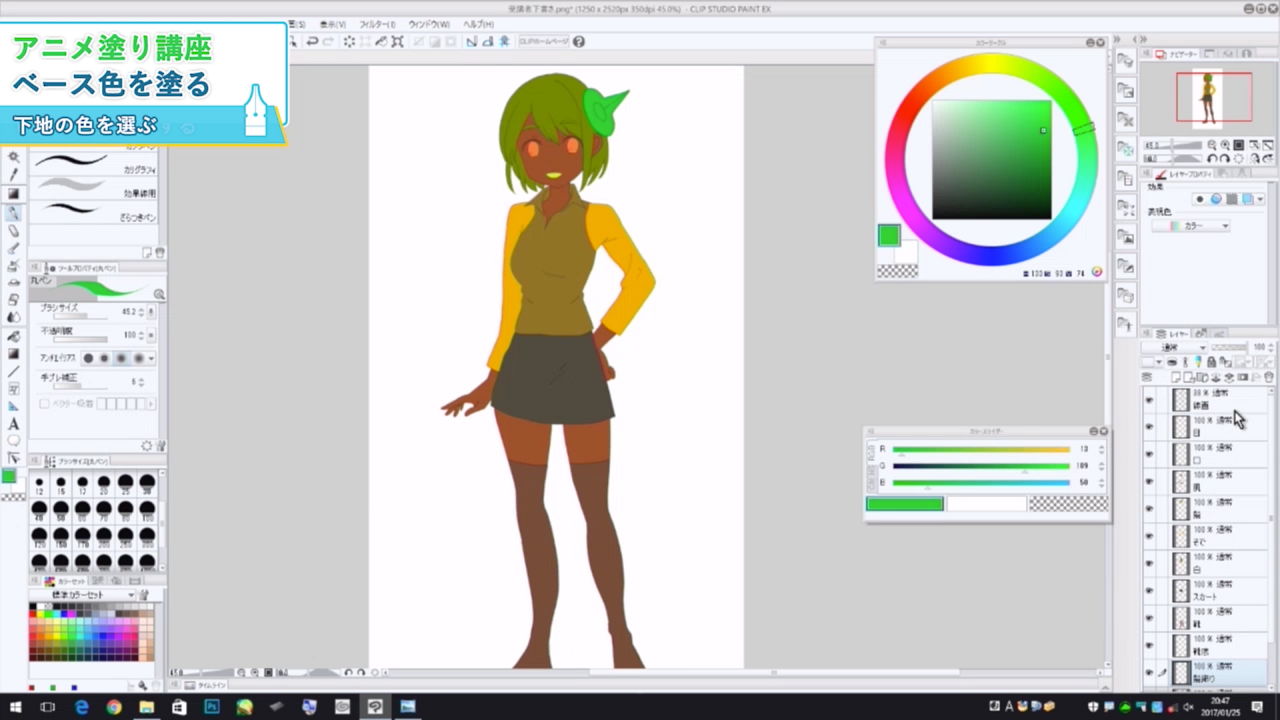Click the green G slider in color slider panel

(x=980, y=466)
